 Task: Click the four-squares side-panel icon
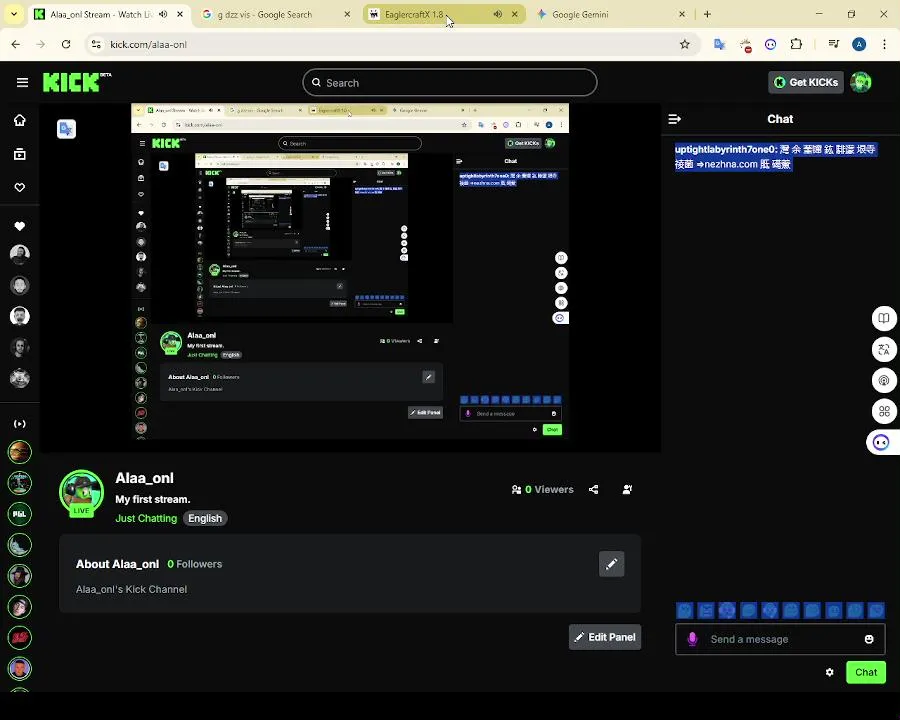pyautogui.click(x=884, y=411)
